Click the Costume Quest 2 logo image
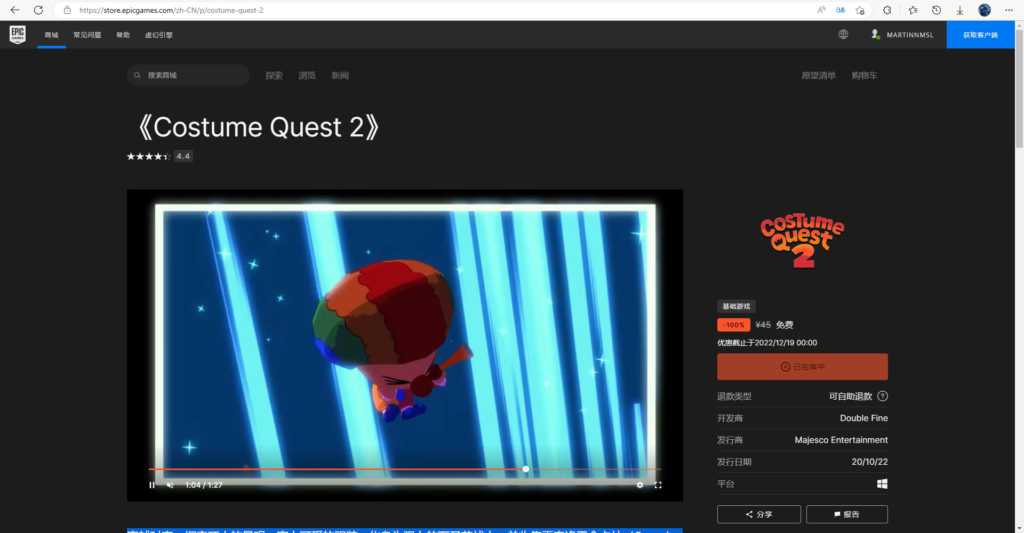Viewport: 1024px width, 533px height. click(x=803, y=241)
